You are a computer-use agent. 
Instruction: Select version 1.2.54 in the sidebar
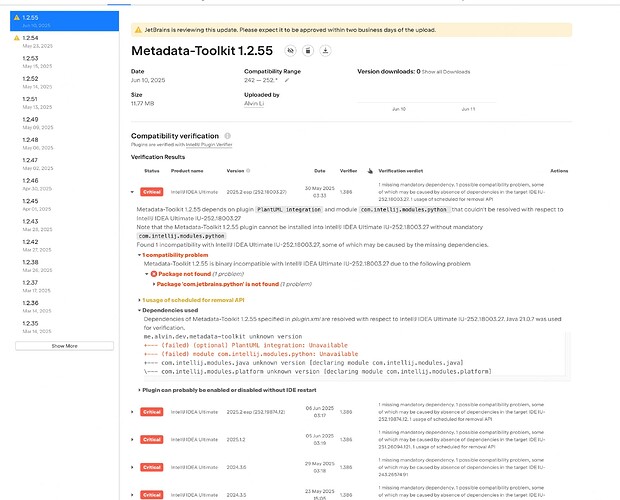tap(64, 42)
